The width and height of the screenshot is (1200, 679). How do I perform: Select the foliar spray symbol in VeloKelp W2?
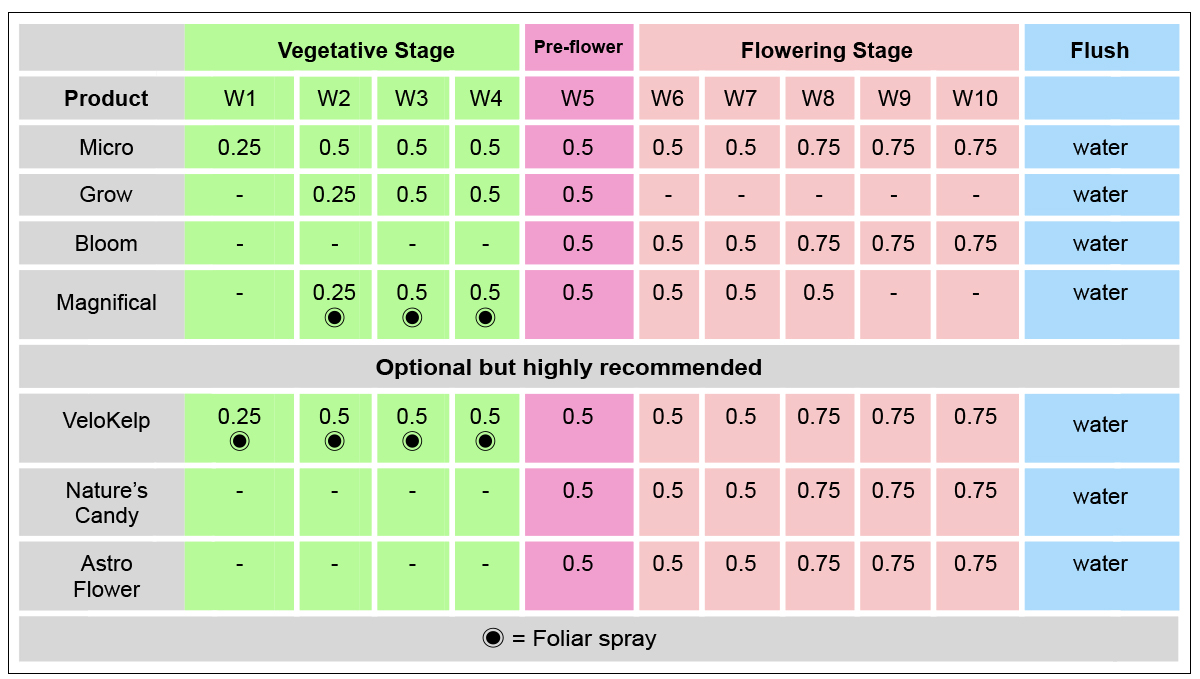tap(334, 441)
